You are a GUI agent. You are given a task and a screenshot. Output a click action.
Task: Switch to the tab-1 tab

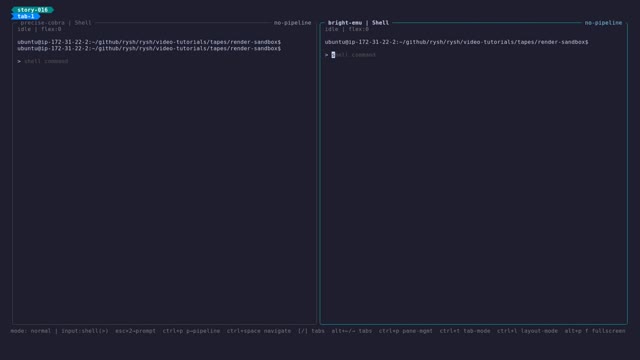pos(26,16)
